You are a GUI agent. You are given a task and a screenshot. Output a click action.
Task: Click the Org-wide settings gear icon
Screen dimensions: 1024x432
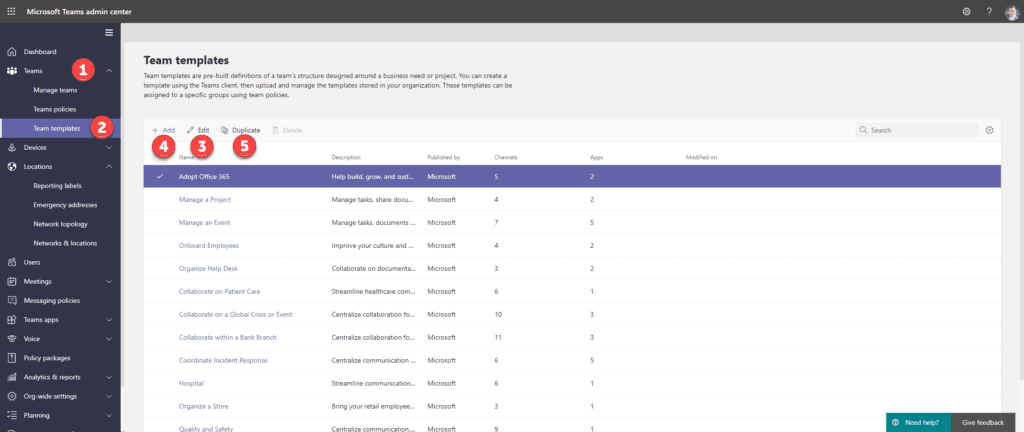point(12,396)
